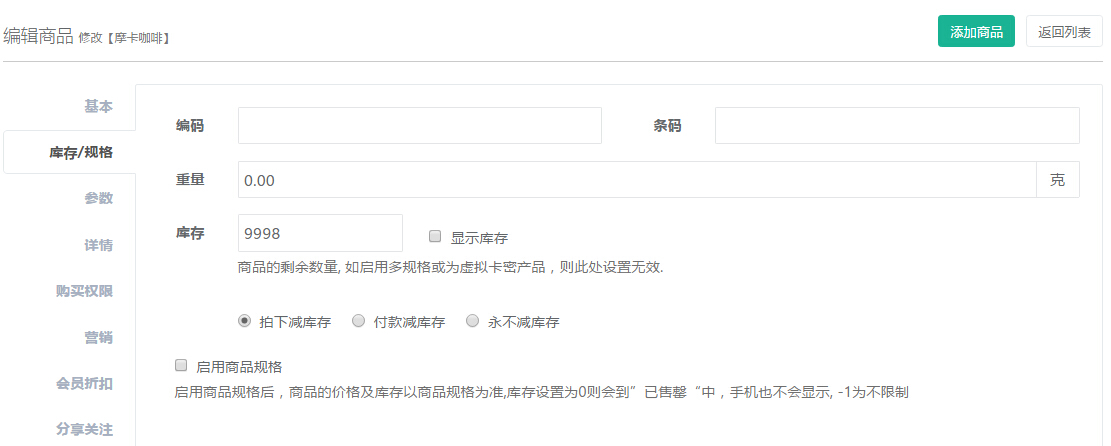Screen dimensions: 1111x446
Task: Click the 返回列表 button
Action: pyautogui.click(x=1064, y=31)
